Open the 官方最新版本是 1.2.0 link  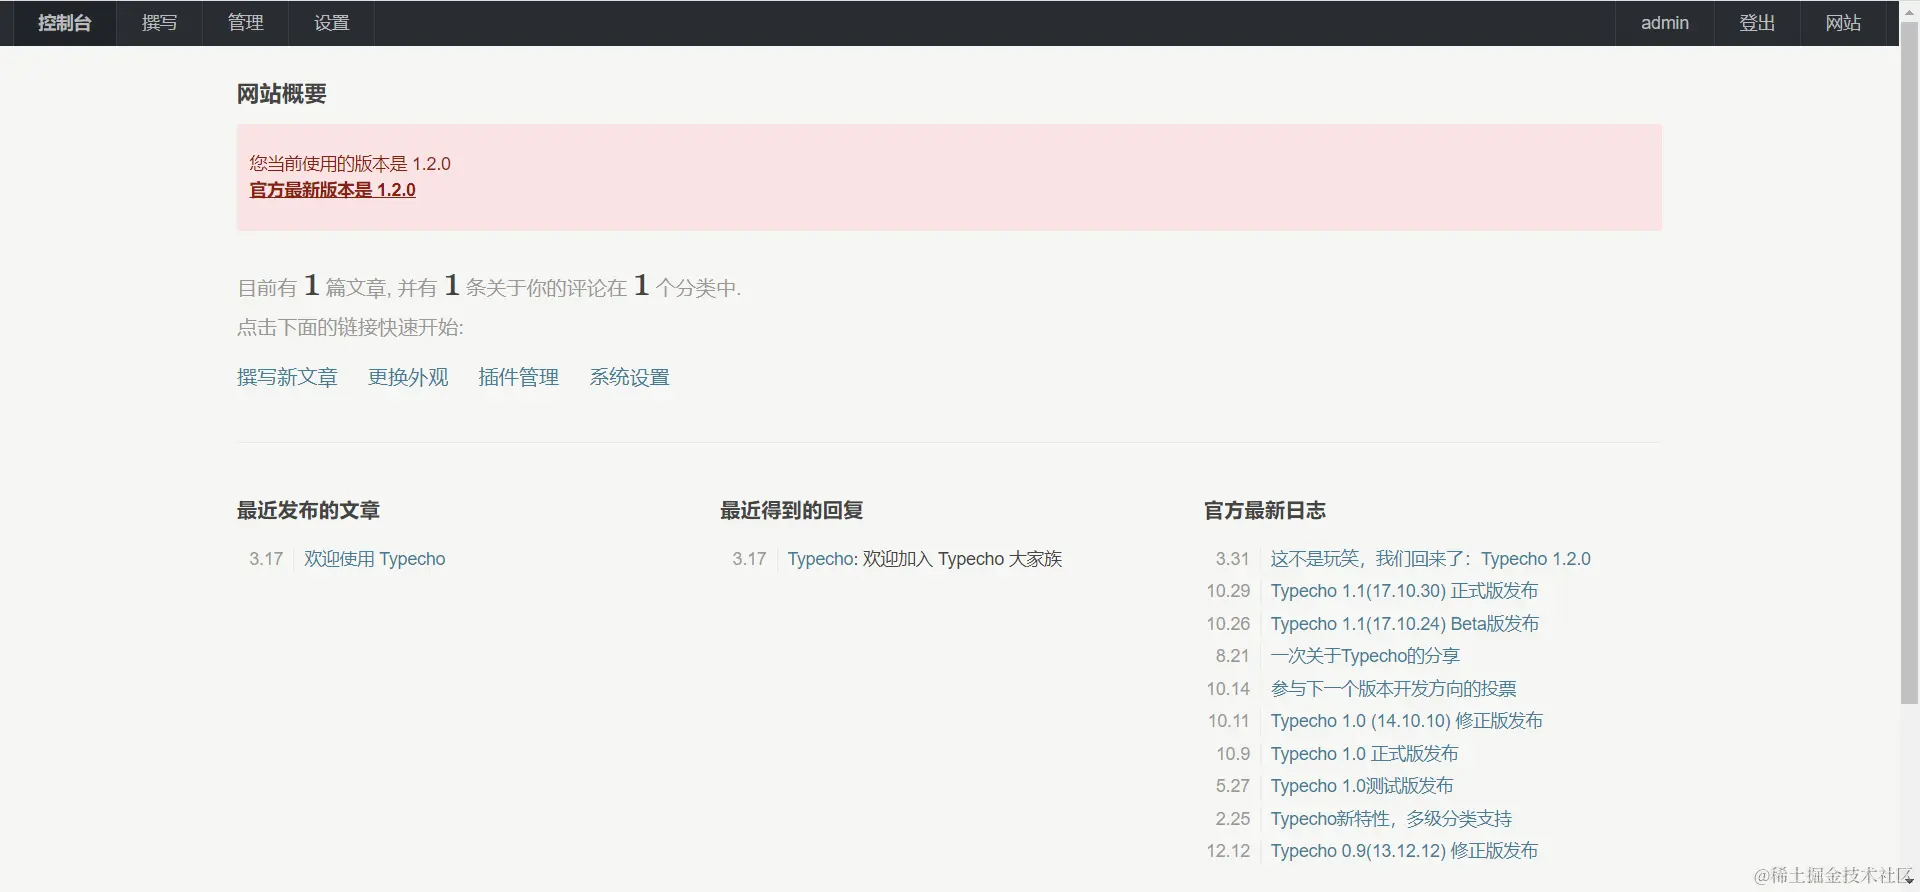(x=332, y=190)
